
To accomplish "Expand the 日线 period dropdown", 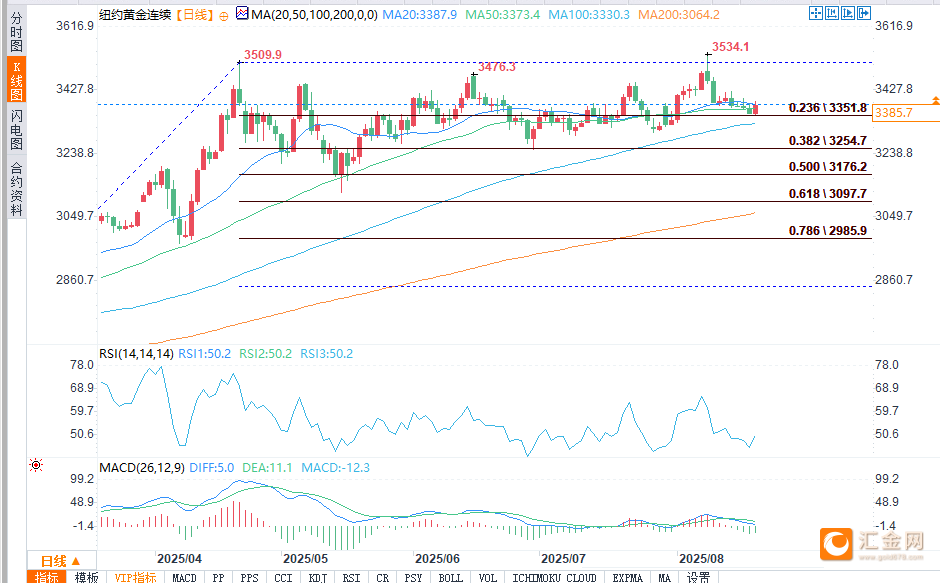I will coord(61,561).
